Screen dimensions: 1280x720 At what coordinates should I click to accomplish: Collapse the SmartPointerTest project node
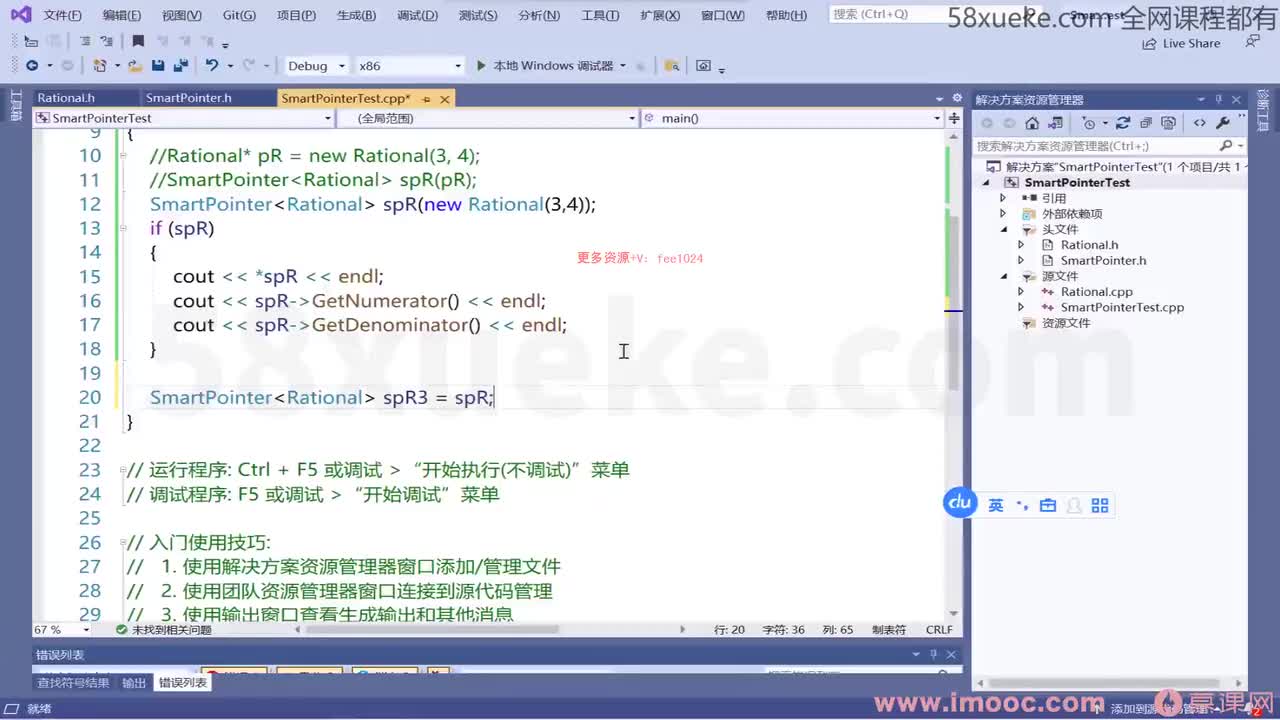pyautogui.click(x=988, y=183)
